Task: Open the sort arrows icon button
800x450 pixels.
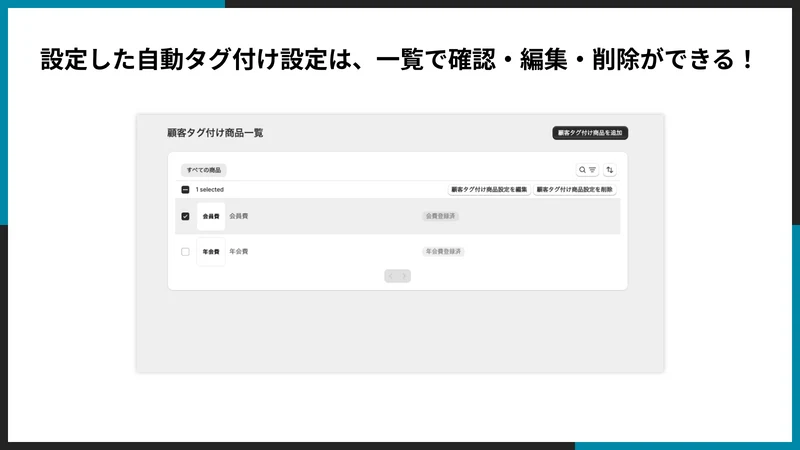Action: tap(610, 170)
